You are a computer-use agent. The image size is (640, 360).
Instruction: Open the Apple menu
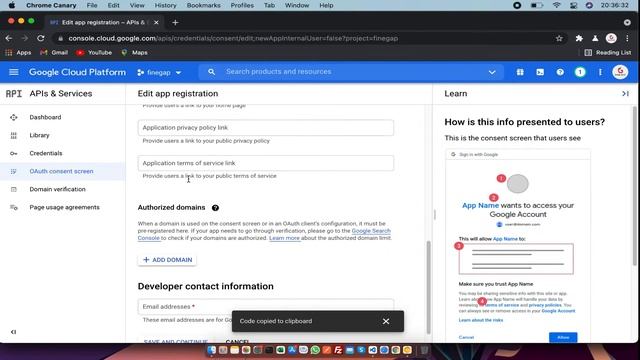[x=11, y=5]
